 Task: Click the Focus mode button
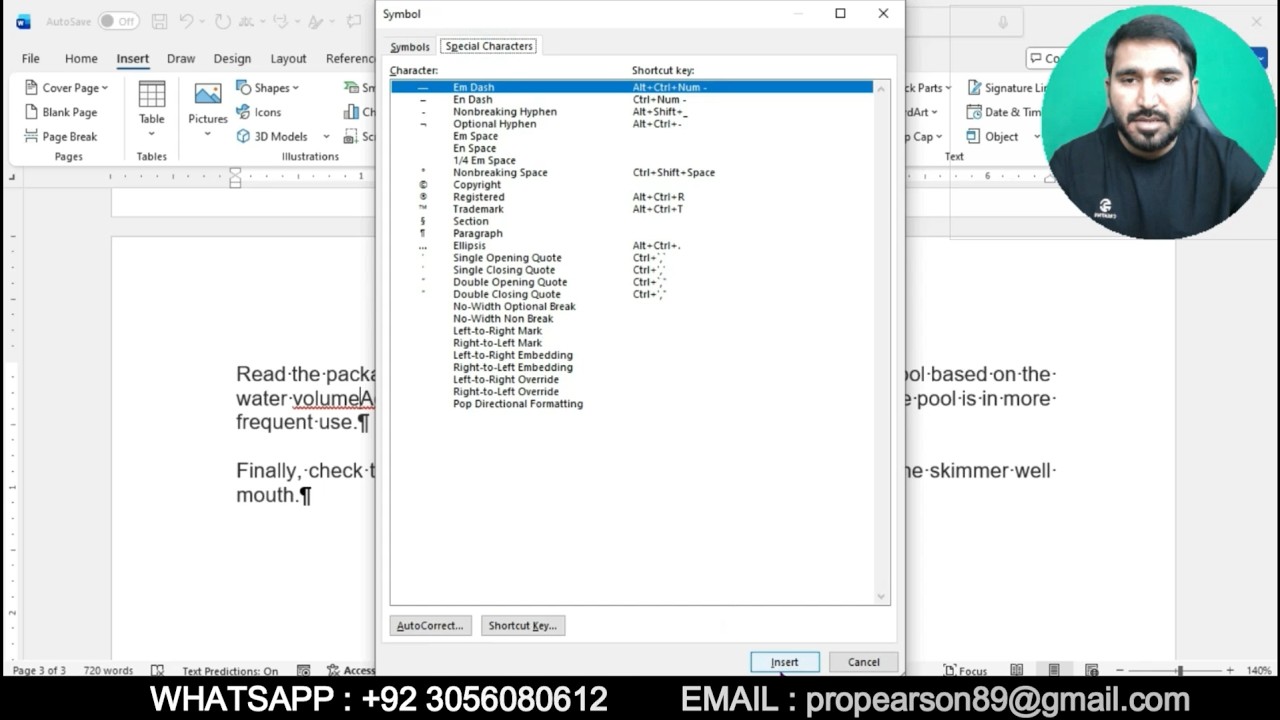pos(966,671)
